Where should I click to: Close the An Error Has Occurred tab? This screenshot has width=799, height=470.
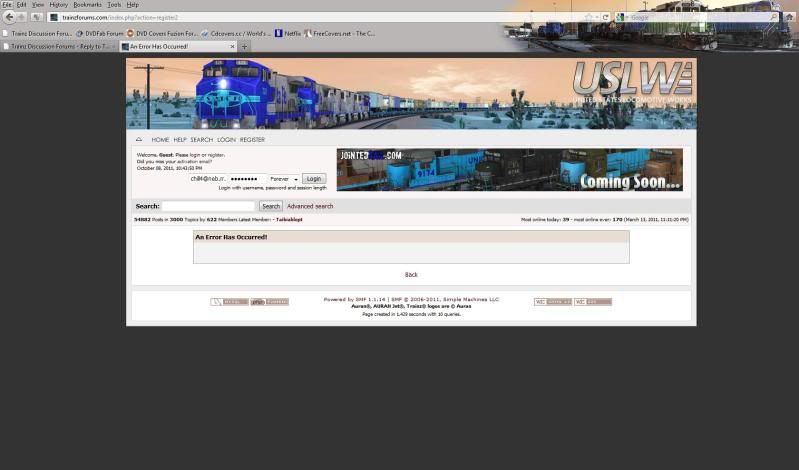click(232, 46)
